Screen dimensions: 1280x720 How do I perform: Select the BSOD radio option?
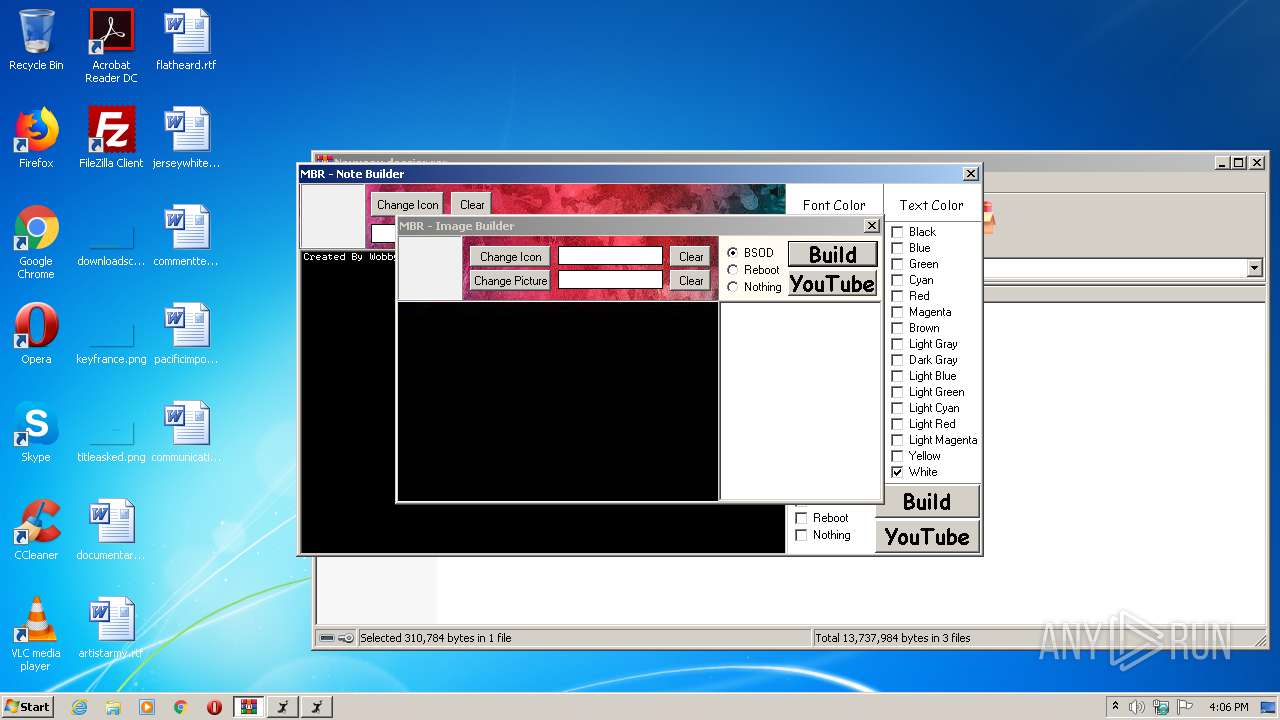pyautogui.click(x=751, y=253)
